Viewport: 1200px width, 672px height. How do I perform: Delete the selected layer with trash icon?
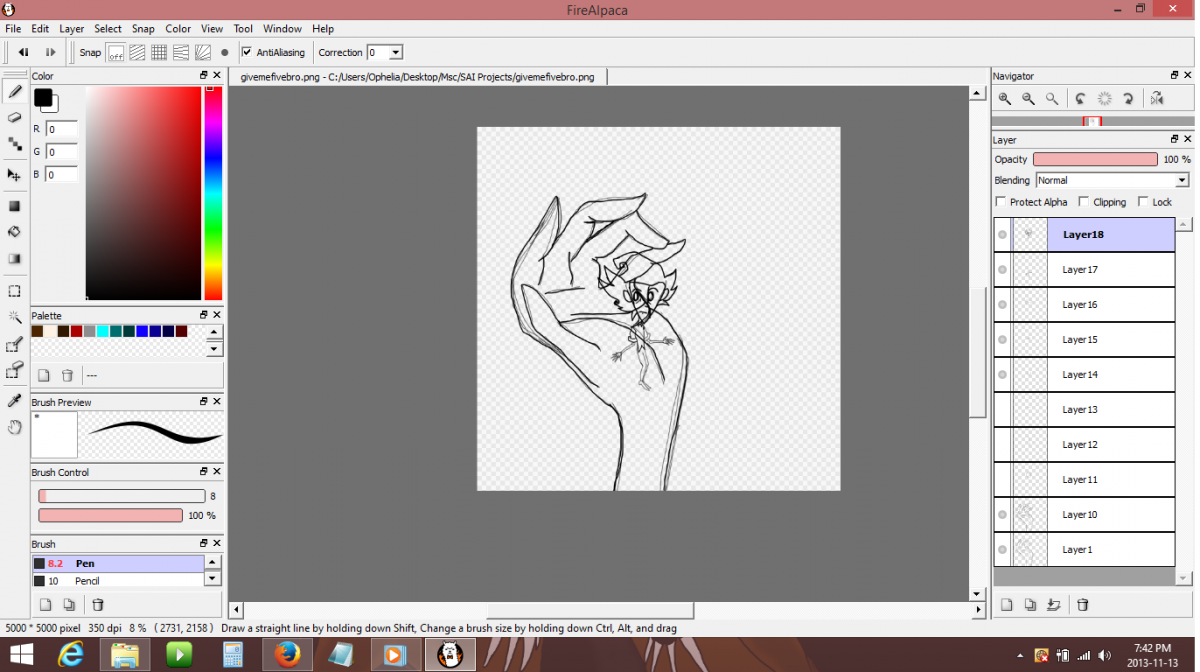pyautogui.click(x=1082, y=605)
